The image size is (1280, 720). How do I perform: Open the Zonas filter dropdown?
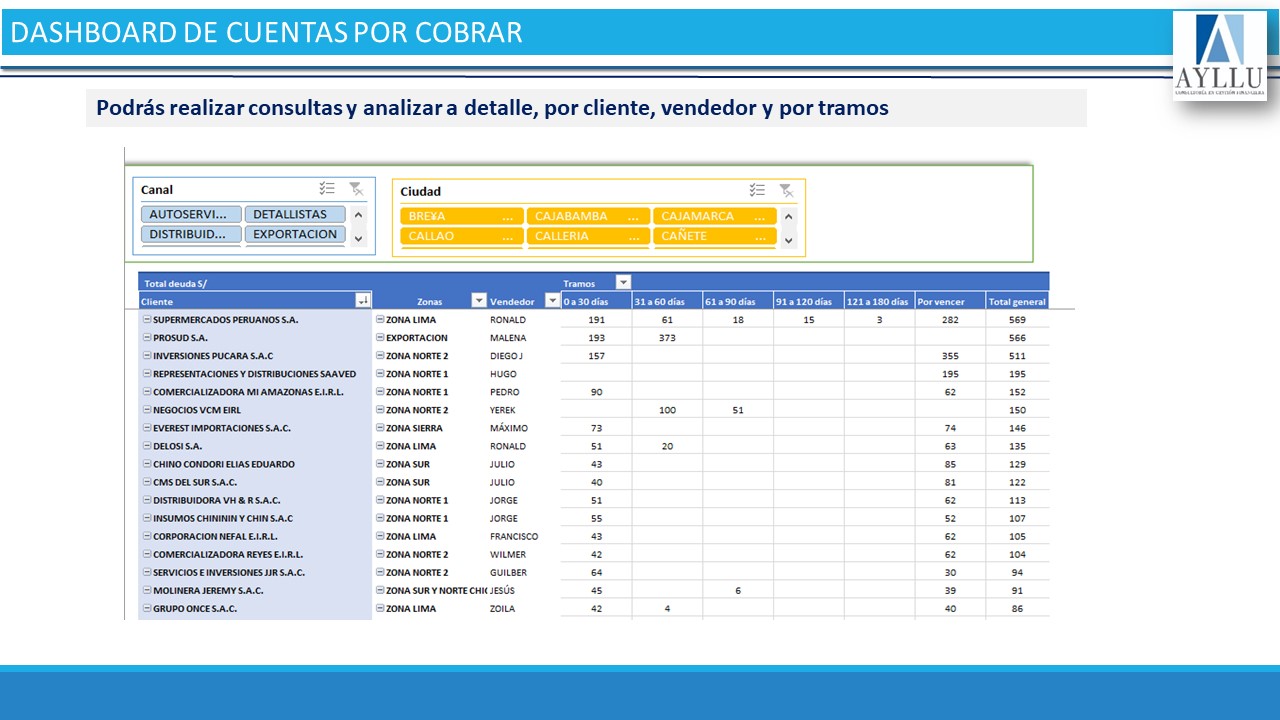(478, 301)
